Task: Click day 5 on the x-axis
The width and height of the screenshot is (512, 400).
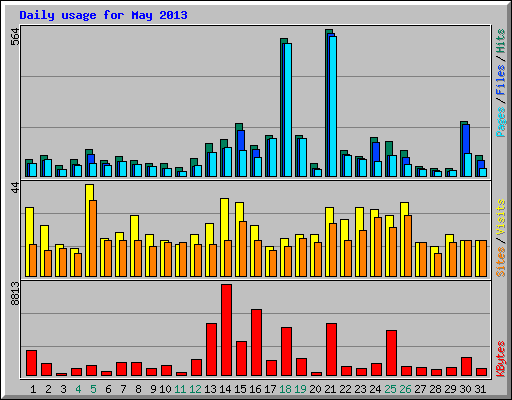Action: tap(93, 389)
